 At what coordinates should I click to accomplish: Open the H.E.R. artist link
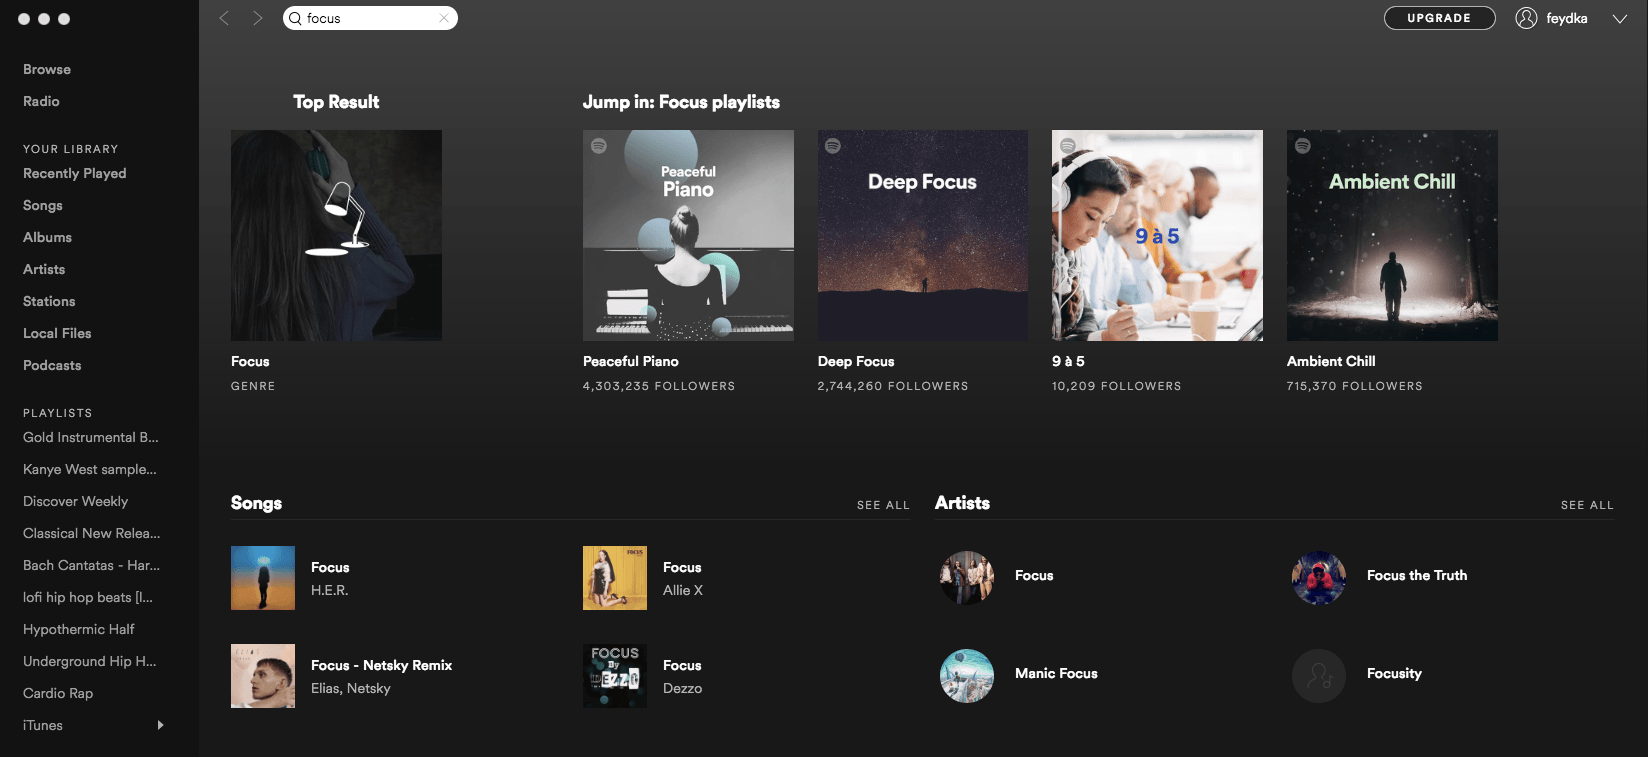(330, 590)
